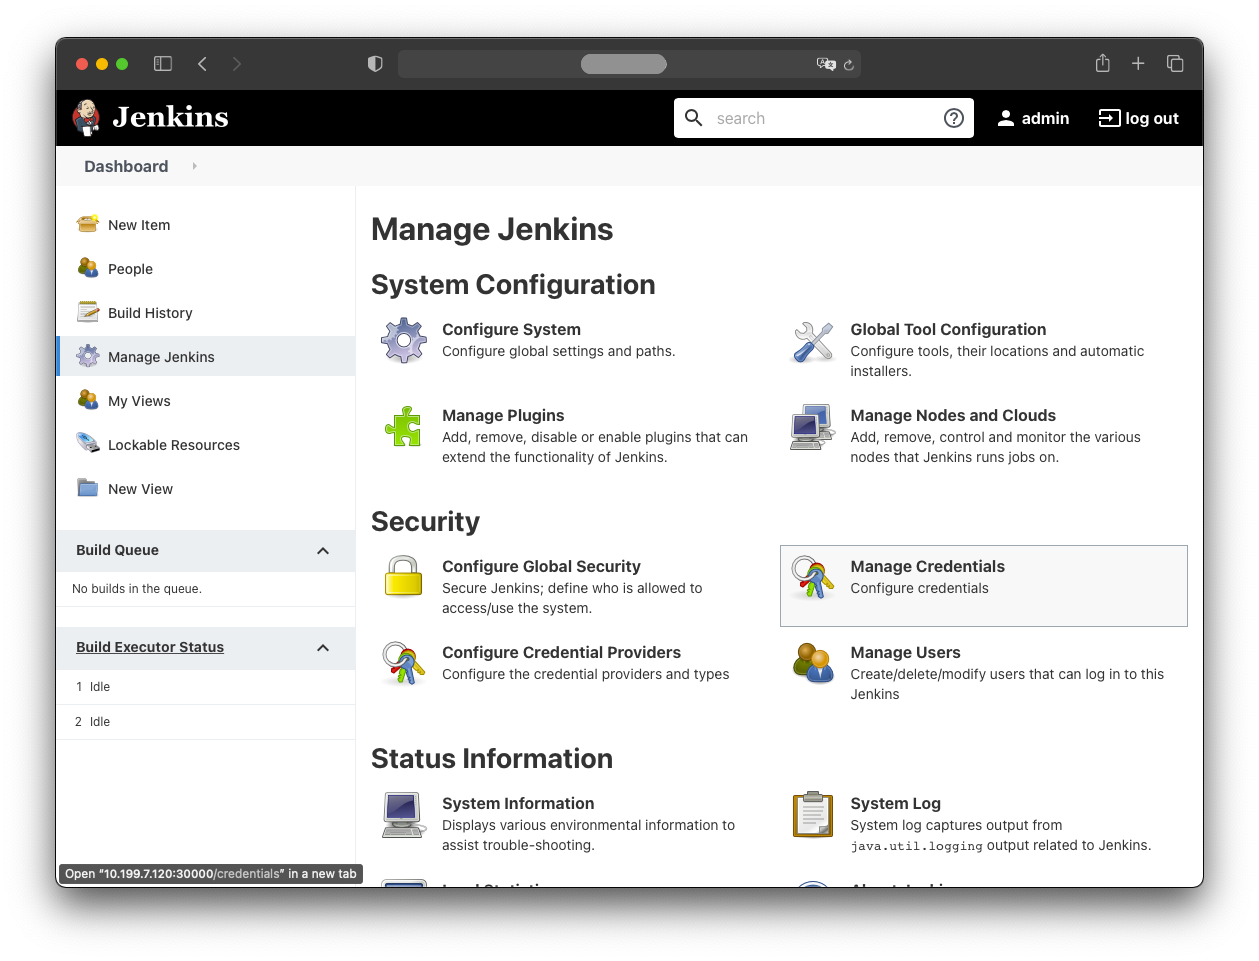This screenshot has width=1259, height=961.
Task: Click the search help question mark icon
Action: pyautogui.click(x=953, y=118)
